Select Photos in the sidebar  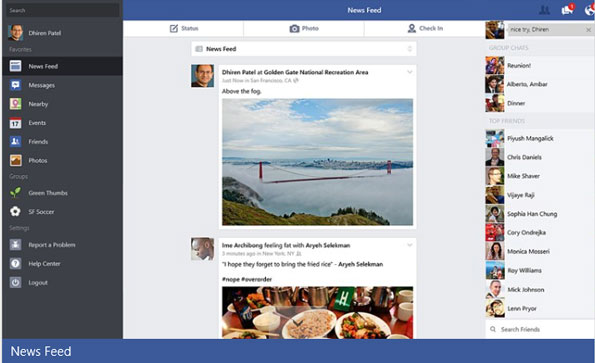point(62,160)
